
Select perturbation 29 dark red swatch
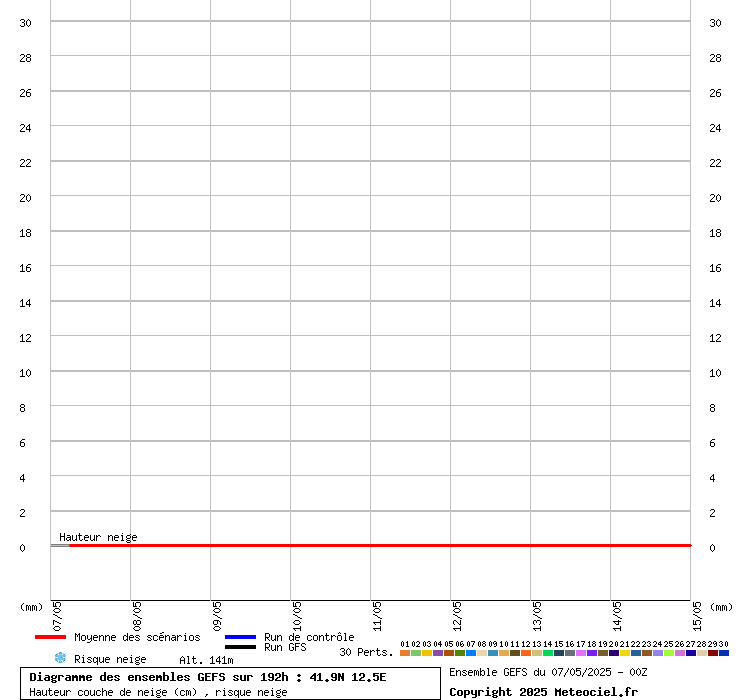(713, 653)
